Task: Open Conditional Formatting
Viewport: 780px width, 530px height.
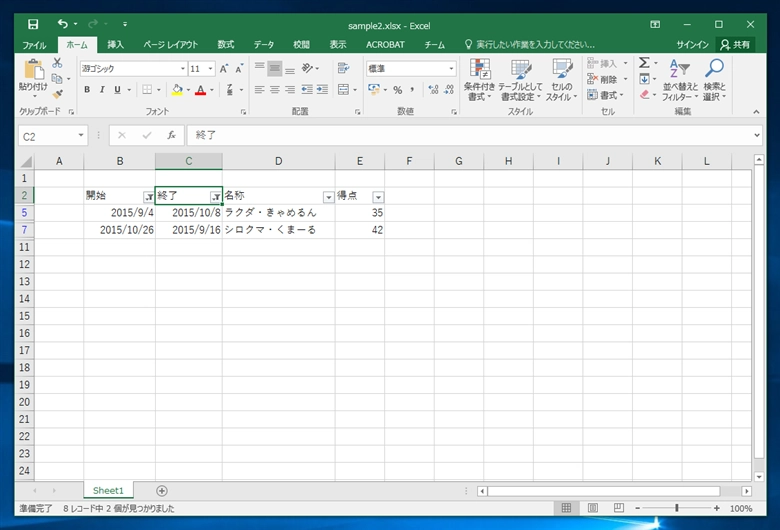Action: (480, 80)
